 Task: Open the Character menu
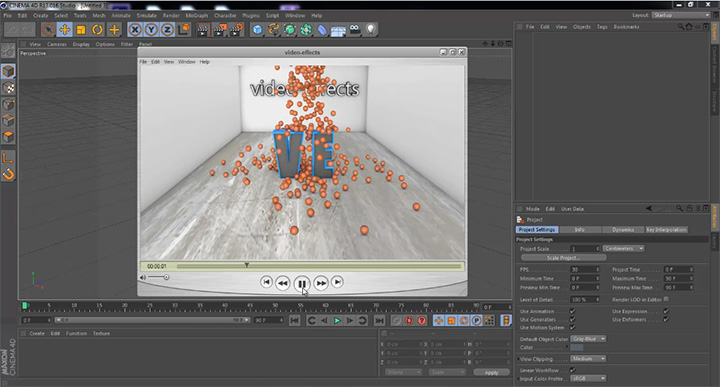click(225, 16)
